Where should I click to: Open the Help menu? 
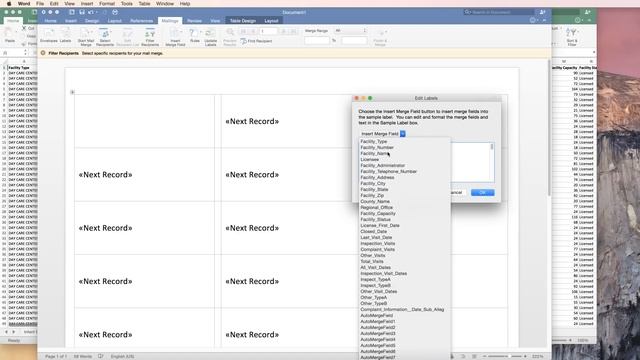185,3
